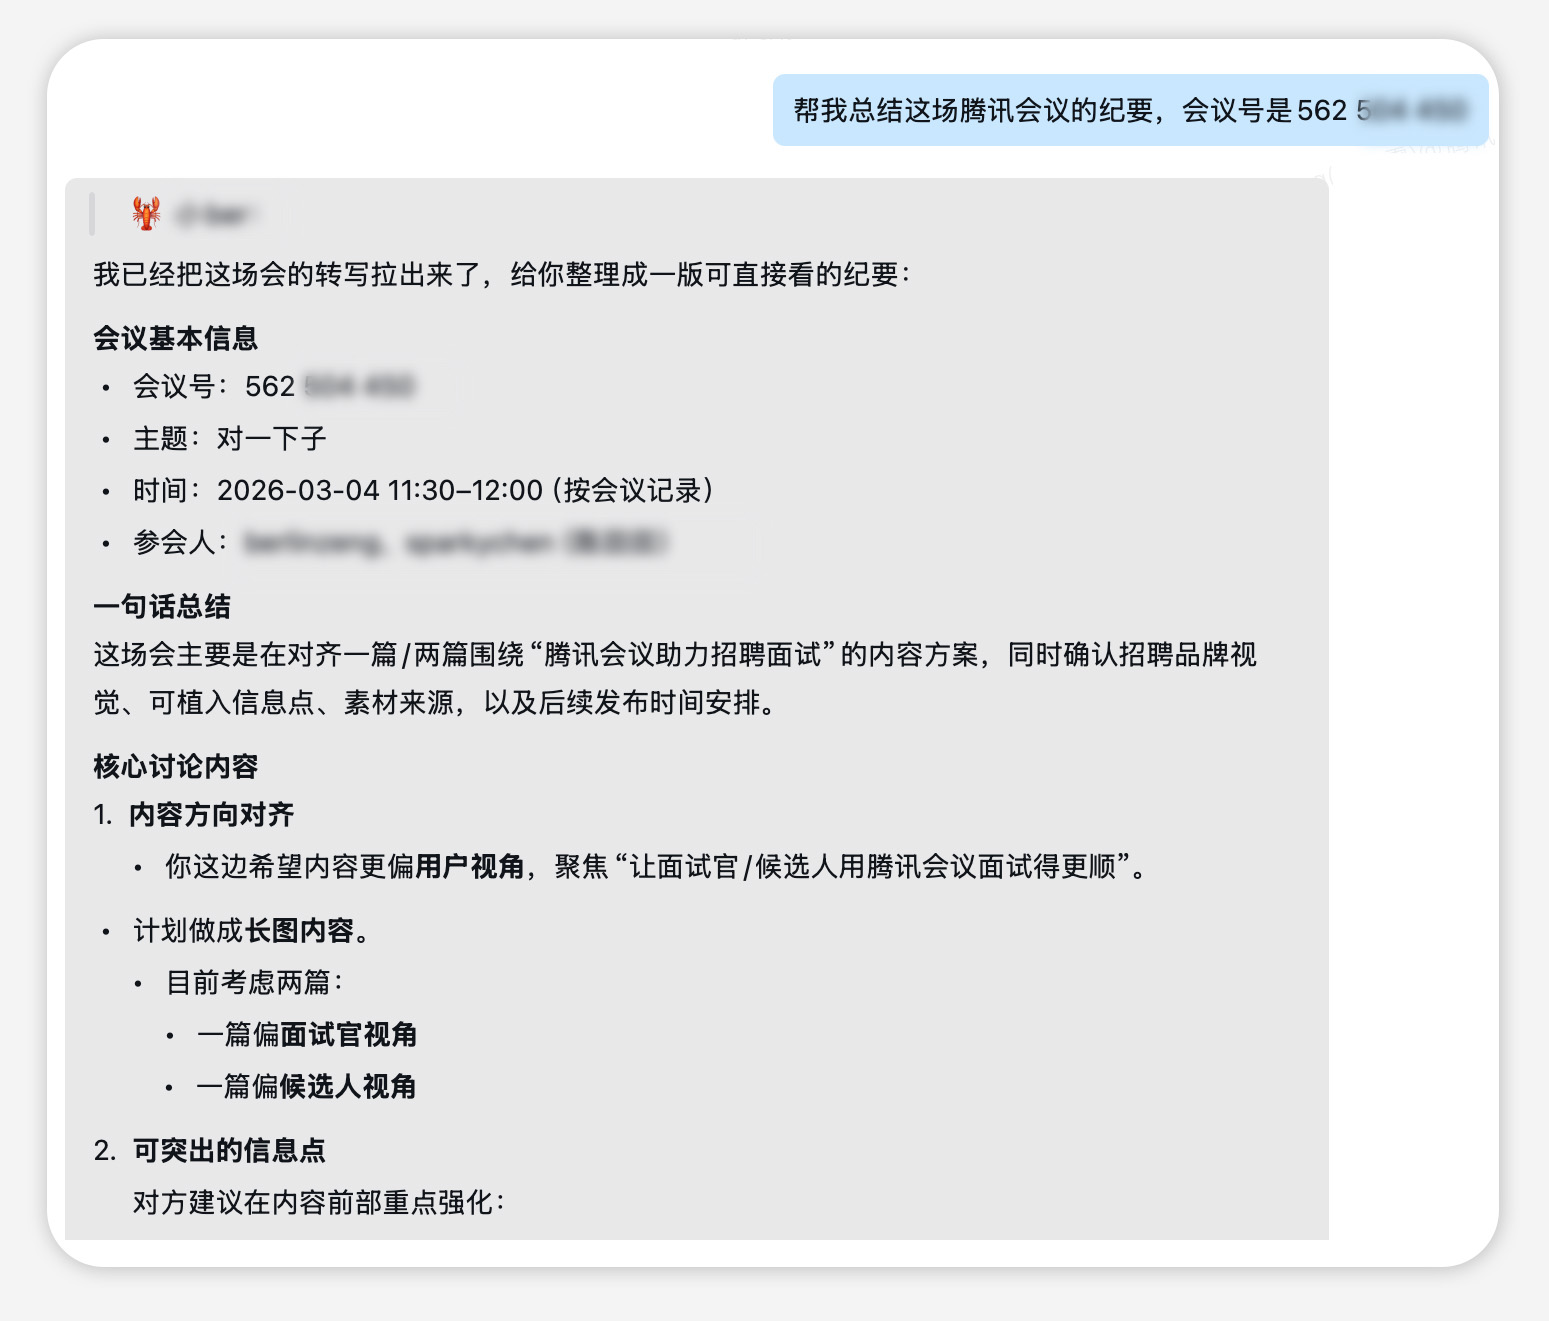Click the 会议基本信息 heading
The height and width of the screenshot is (1321, 1549).
pyautogui.click(x=176, y=339)
